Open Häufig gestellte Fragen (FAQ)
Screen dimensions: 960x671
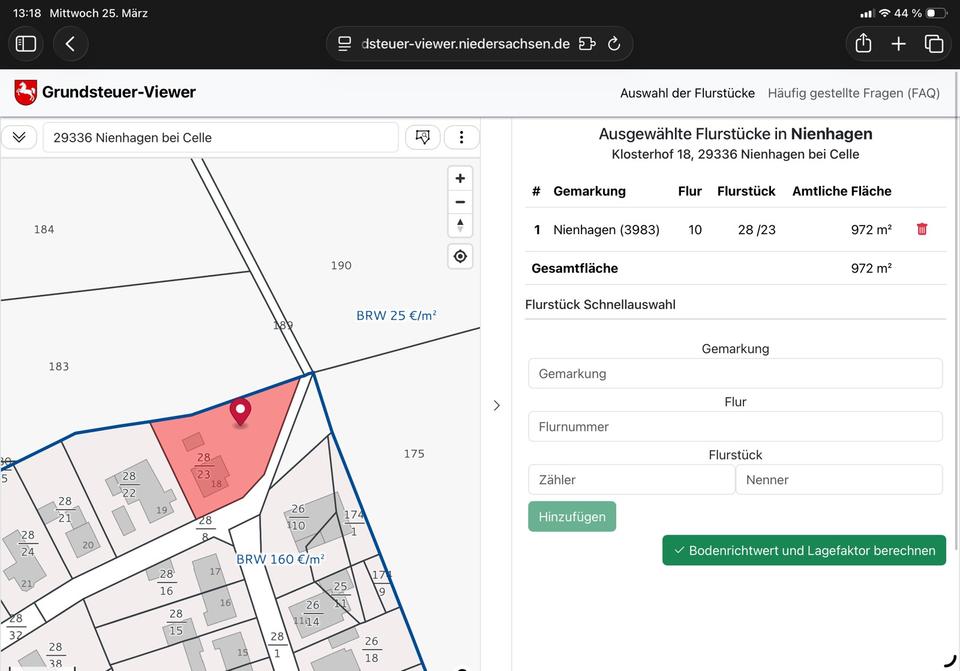point(853,93)
